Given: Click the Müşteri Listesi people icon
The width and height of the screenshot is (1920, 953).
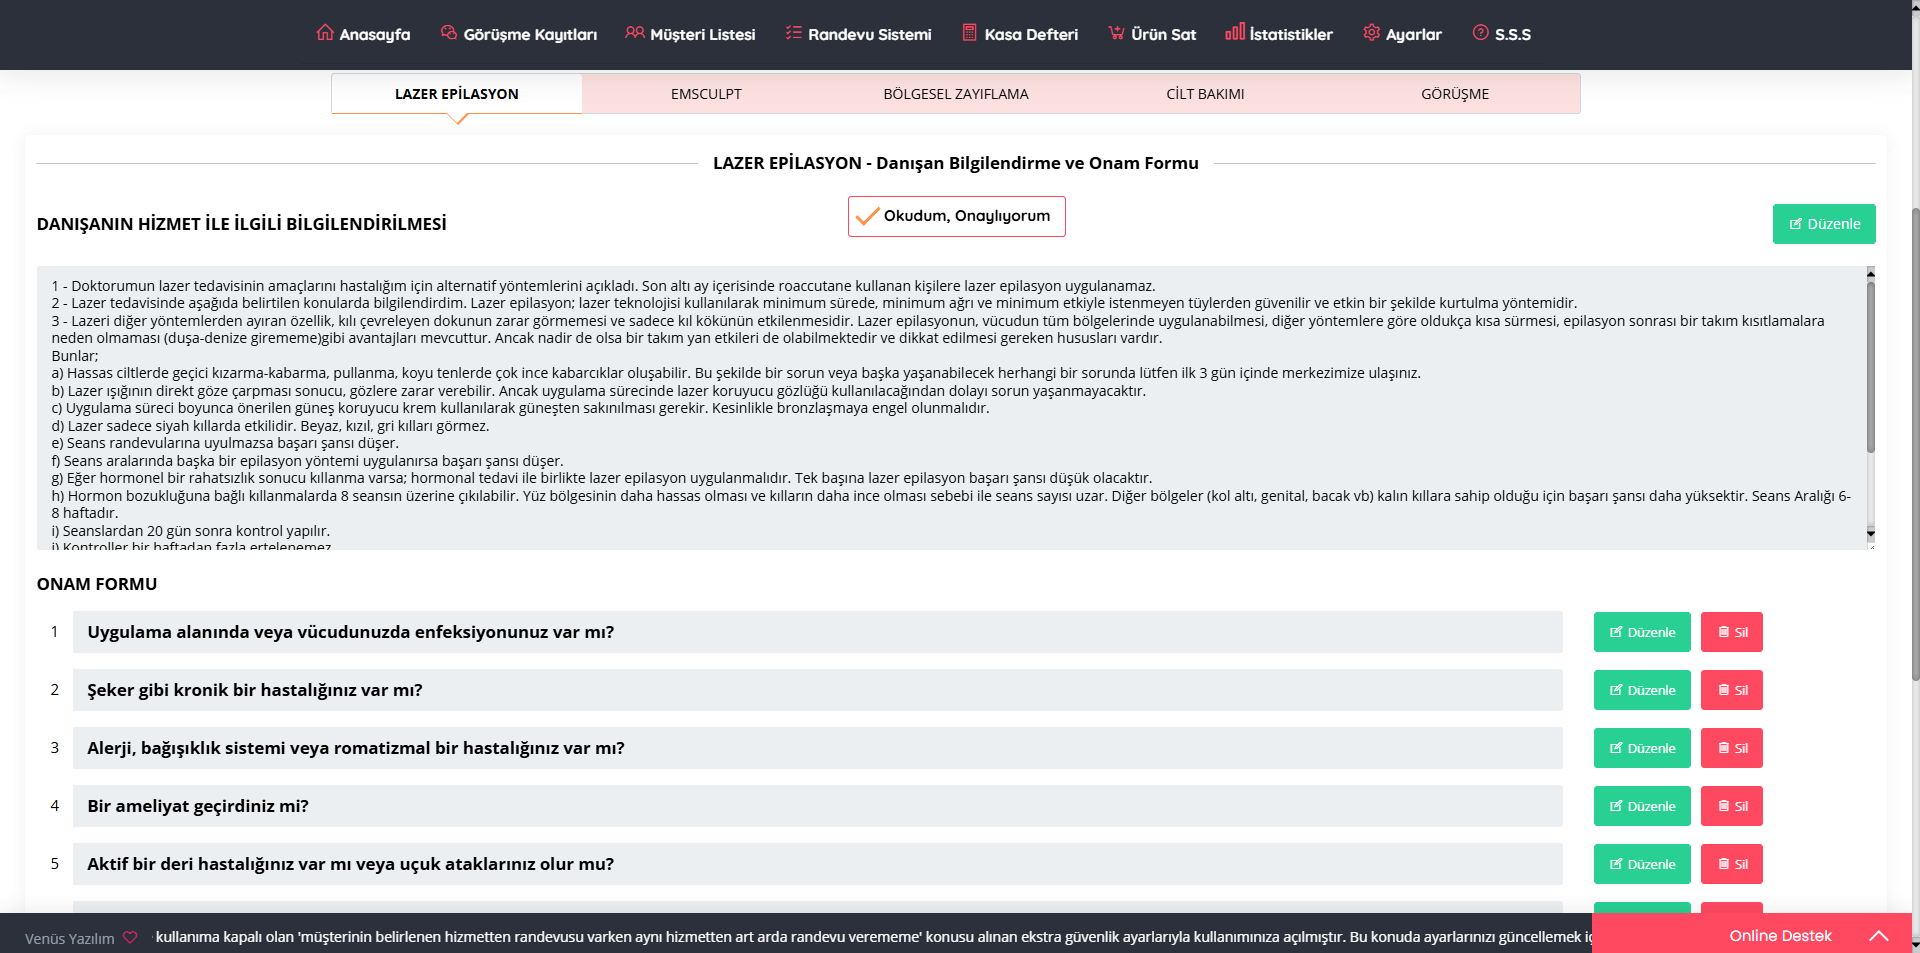Looking at the screenshot, I should [635, 32].
